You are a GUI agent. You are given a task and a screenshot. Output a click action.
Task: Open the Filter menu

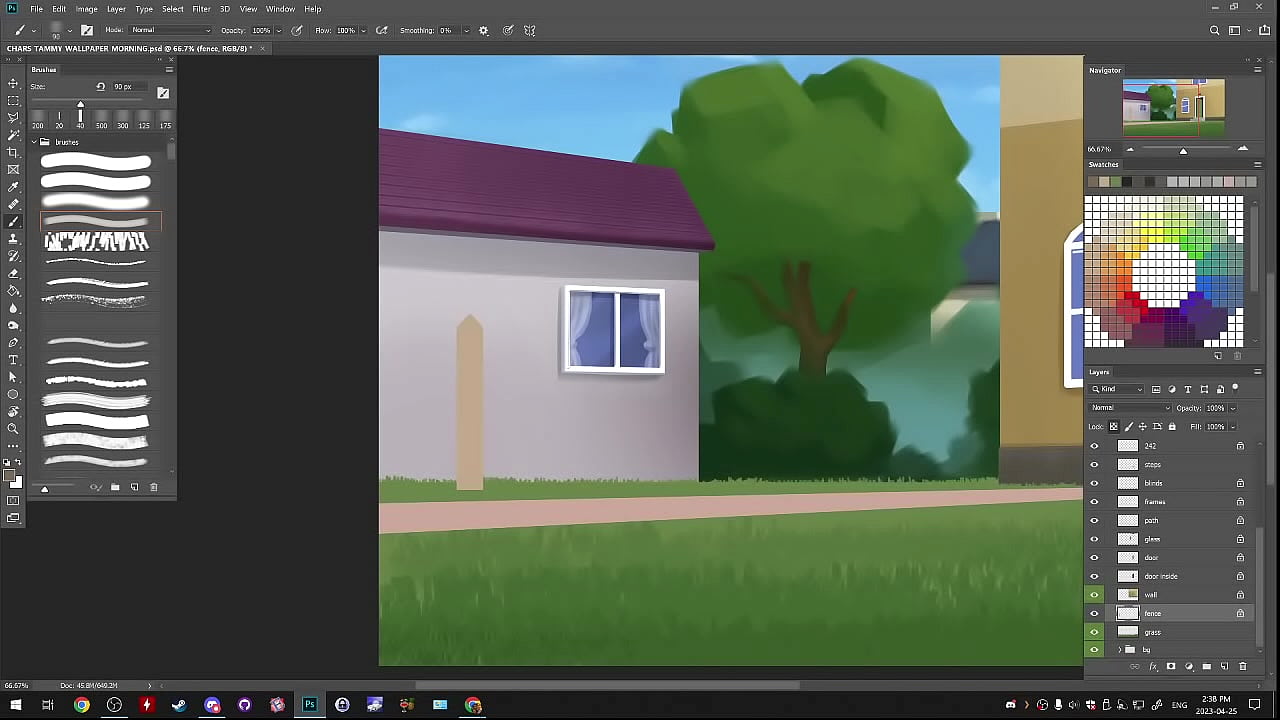(x=201, y=9)
